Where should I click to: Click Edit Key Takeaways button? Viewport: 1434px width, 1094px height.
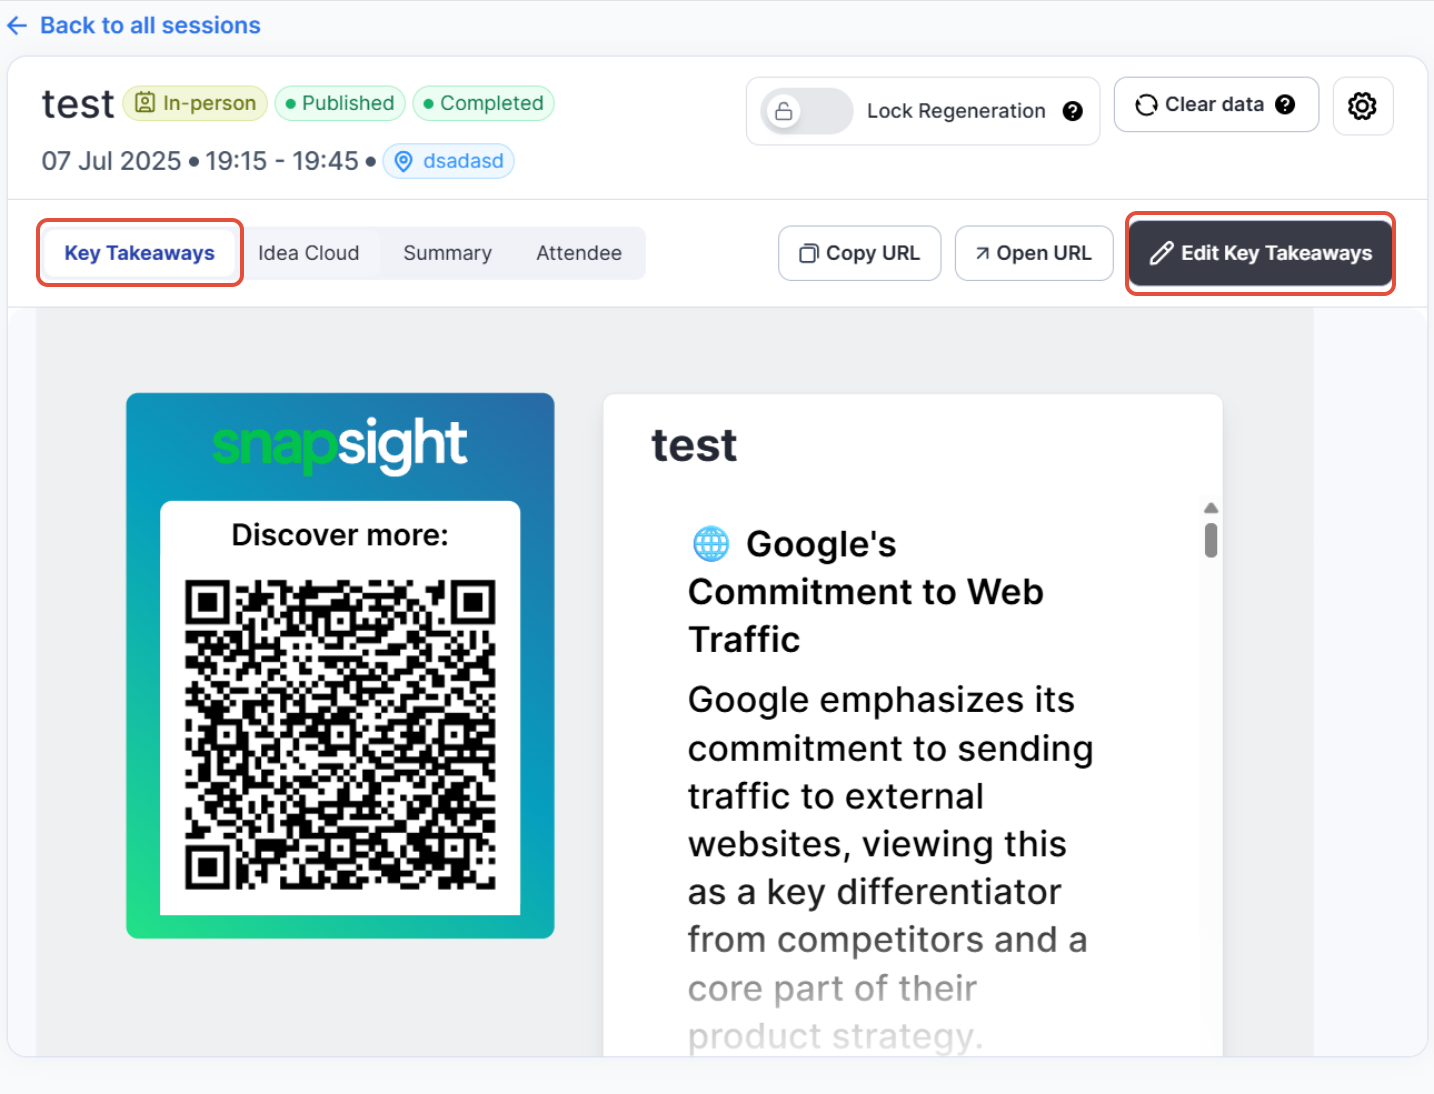[1260, 254]
